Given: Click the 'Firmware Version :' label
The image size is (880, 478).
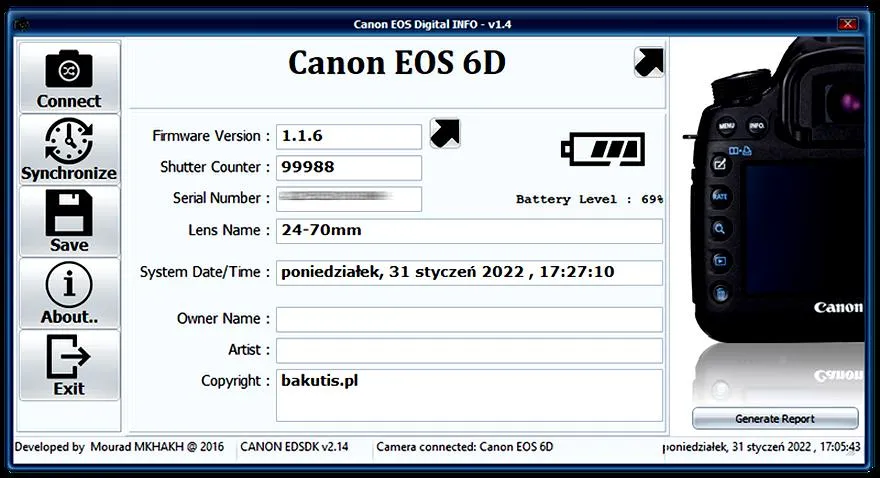Looking at the screenshot, I should click(211, 136).
